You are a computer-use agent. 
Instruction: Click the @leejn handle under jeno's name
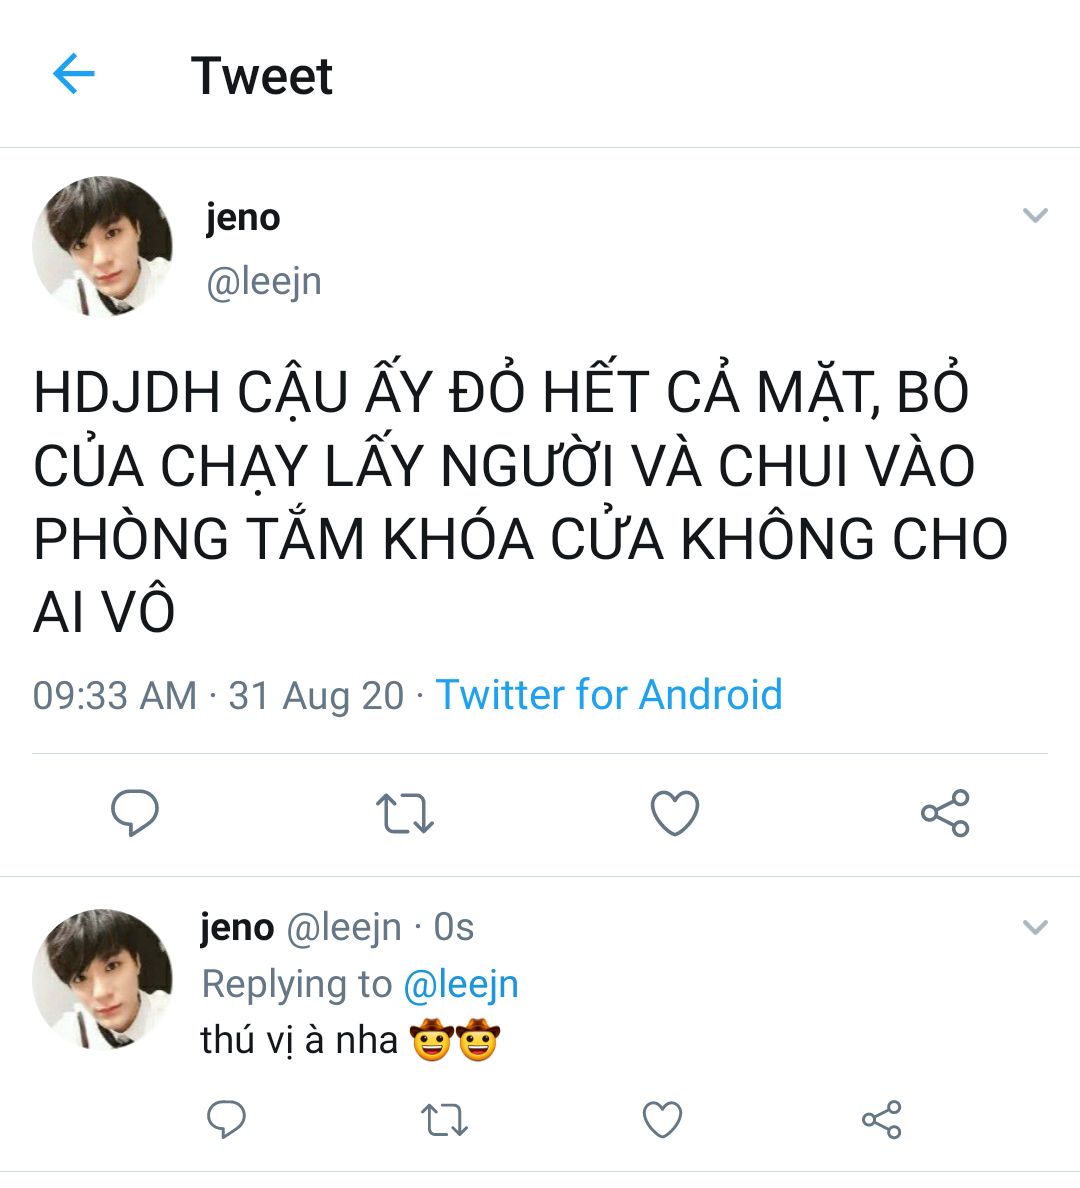click(264, 283)
